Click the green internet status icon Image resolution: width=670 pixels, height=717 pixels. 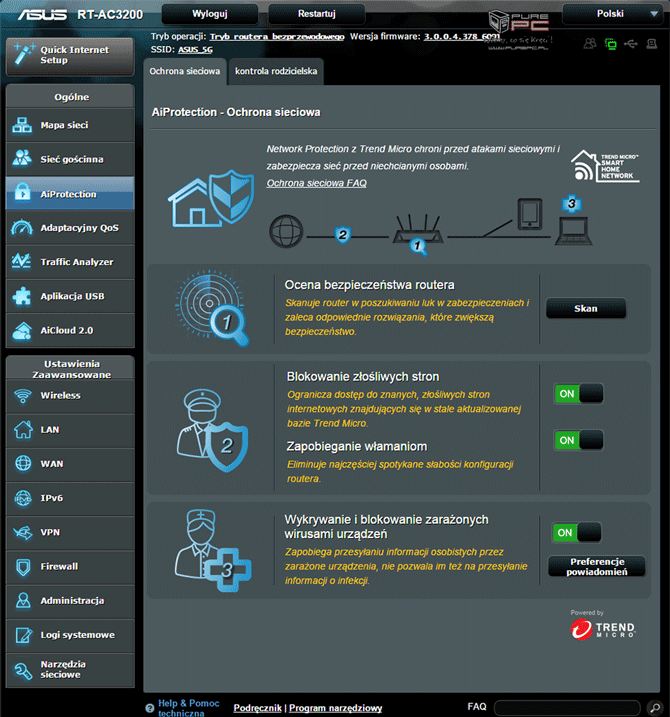(x=611, y=44)
